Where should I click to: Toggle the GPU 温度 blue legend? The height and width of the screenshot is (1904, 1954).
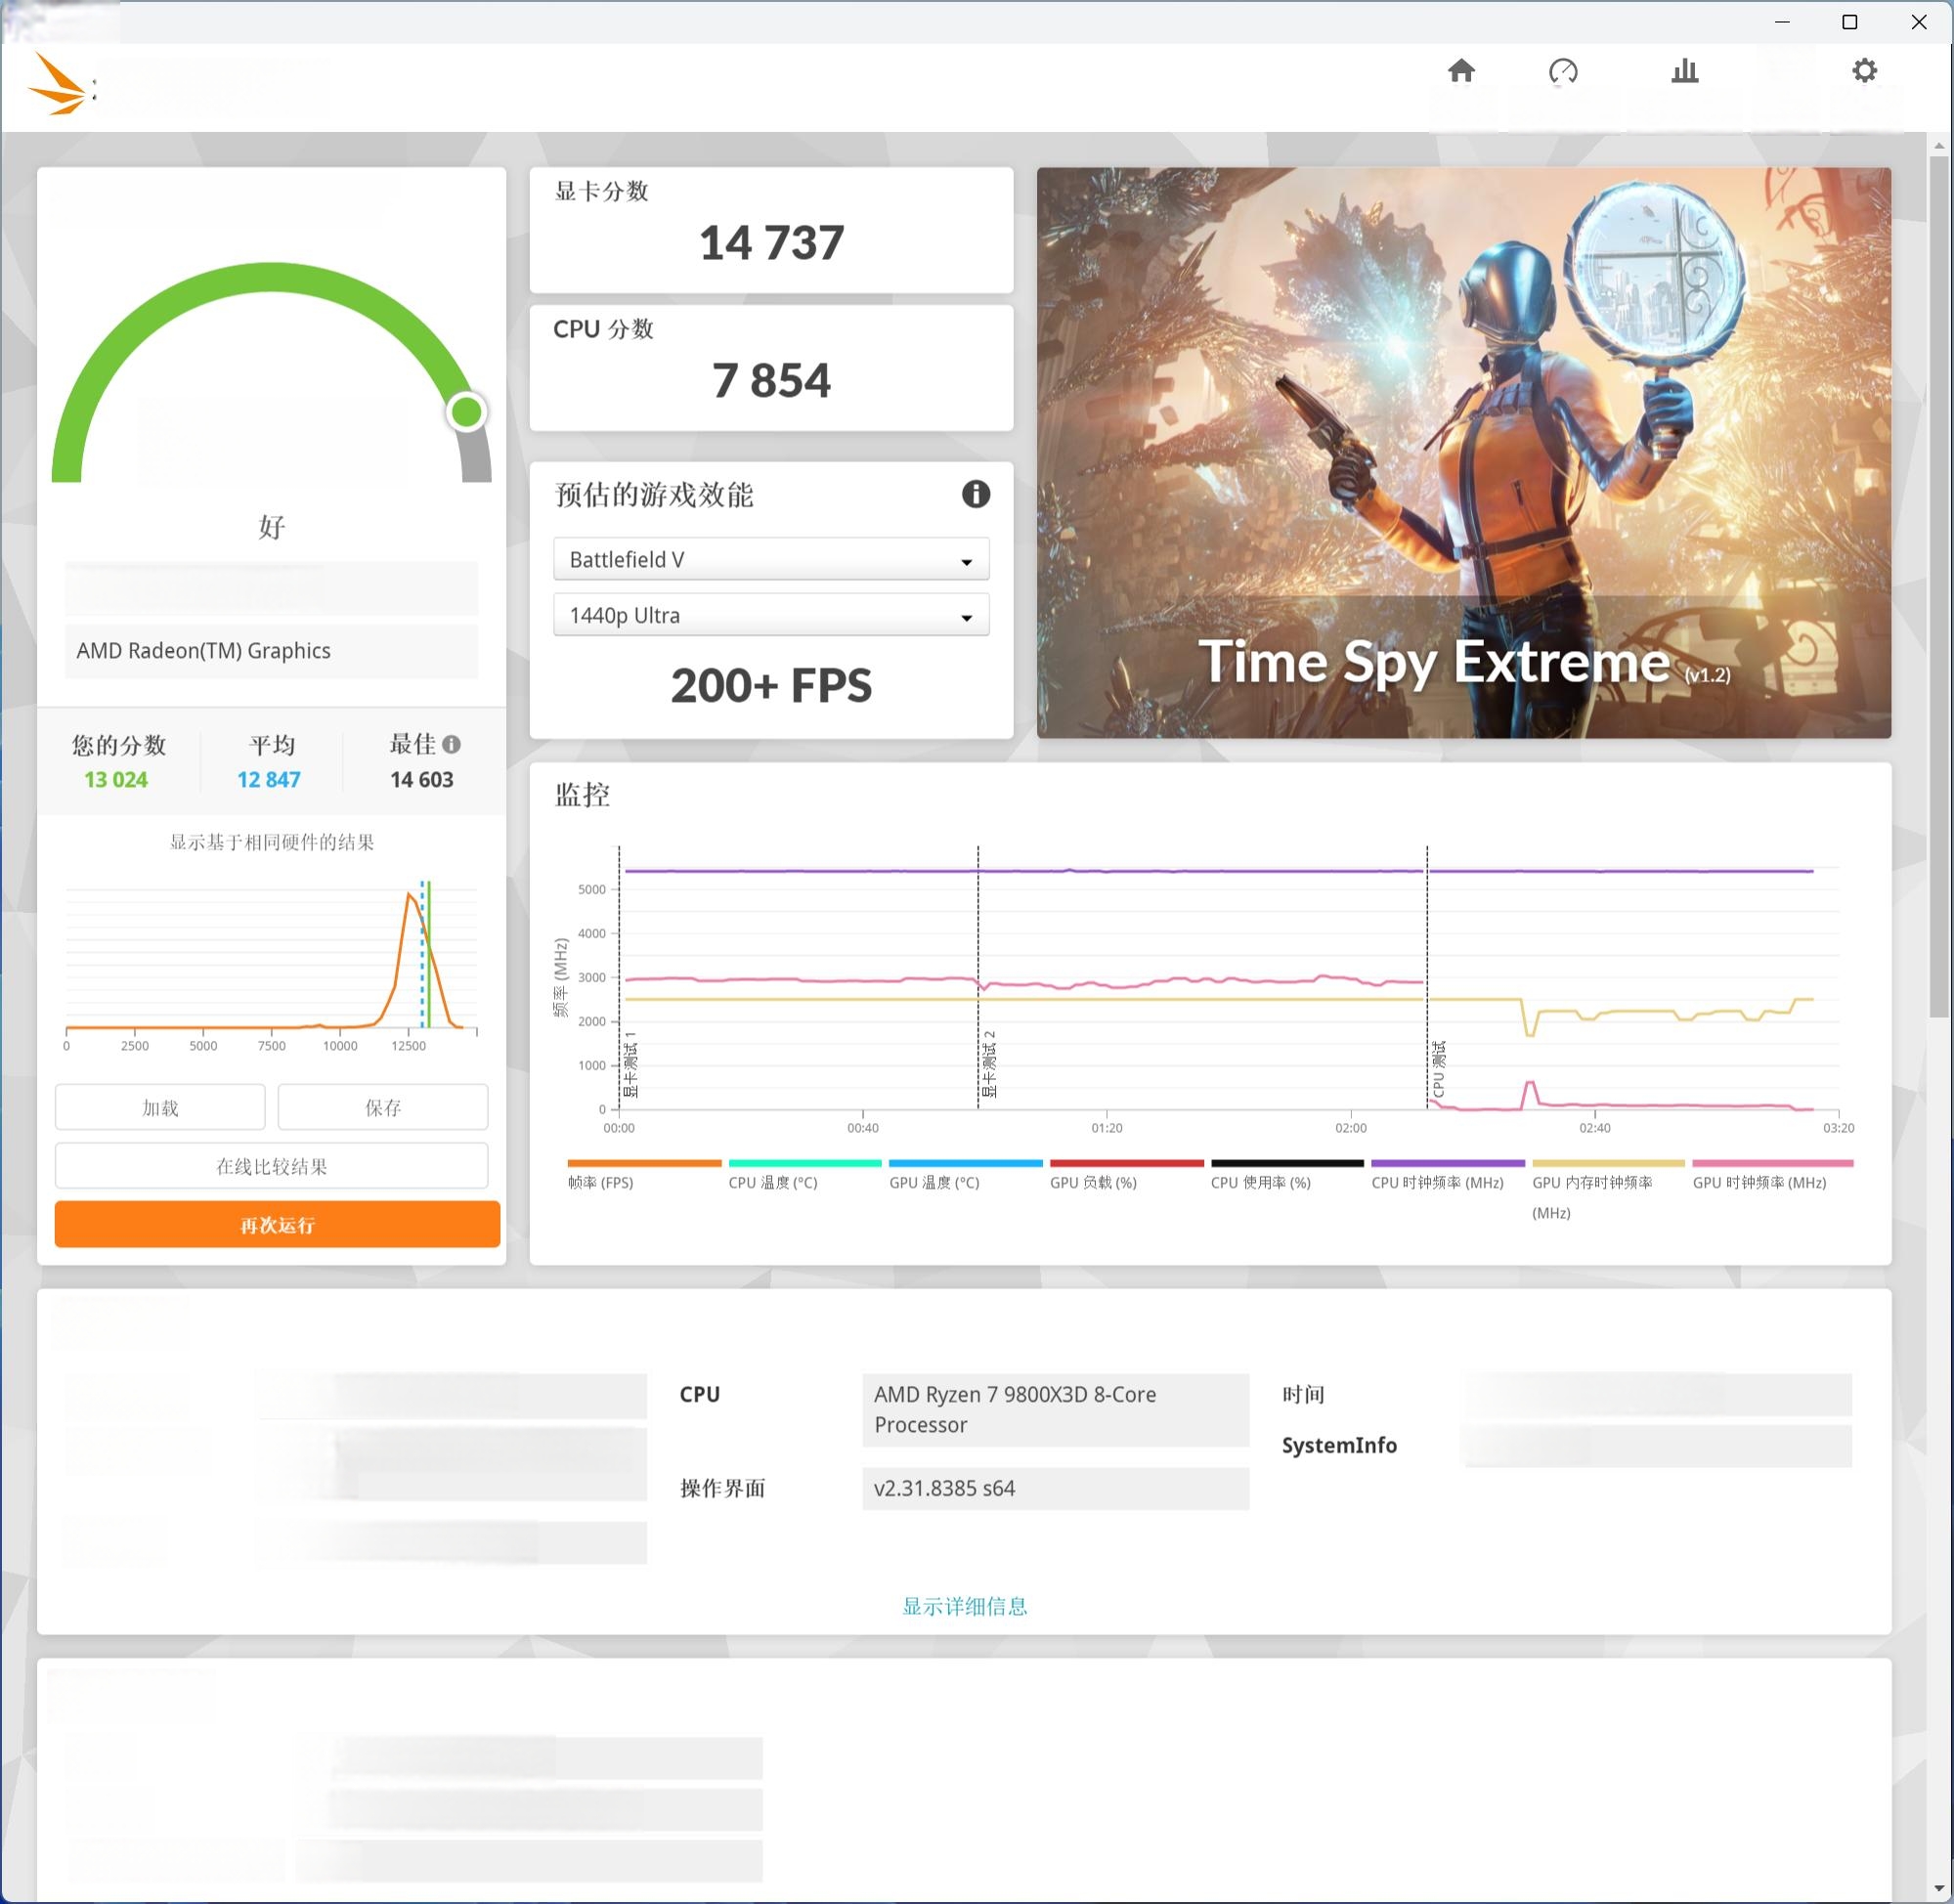pyautogui.click(x=965, y=1174)
